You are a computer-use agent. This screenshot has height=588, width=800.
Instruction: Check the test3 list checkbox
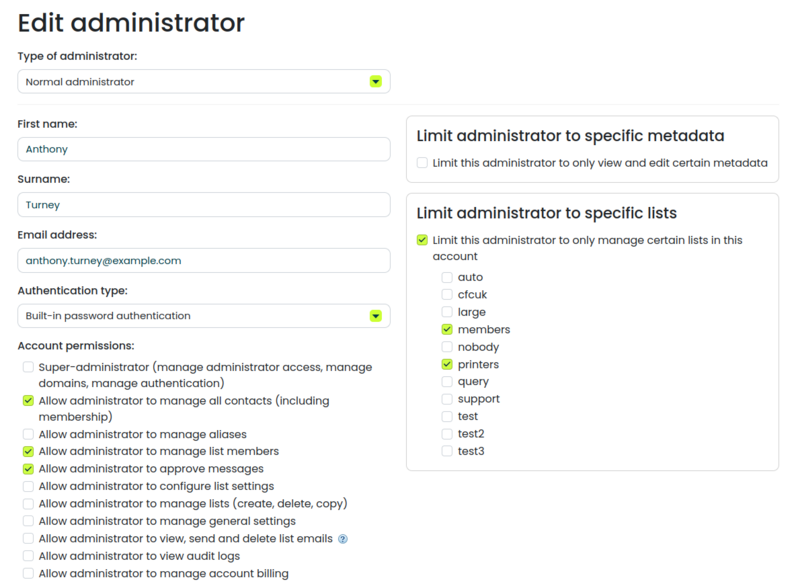pyautogui.click(x=446, y=450)
